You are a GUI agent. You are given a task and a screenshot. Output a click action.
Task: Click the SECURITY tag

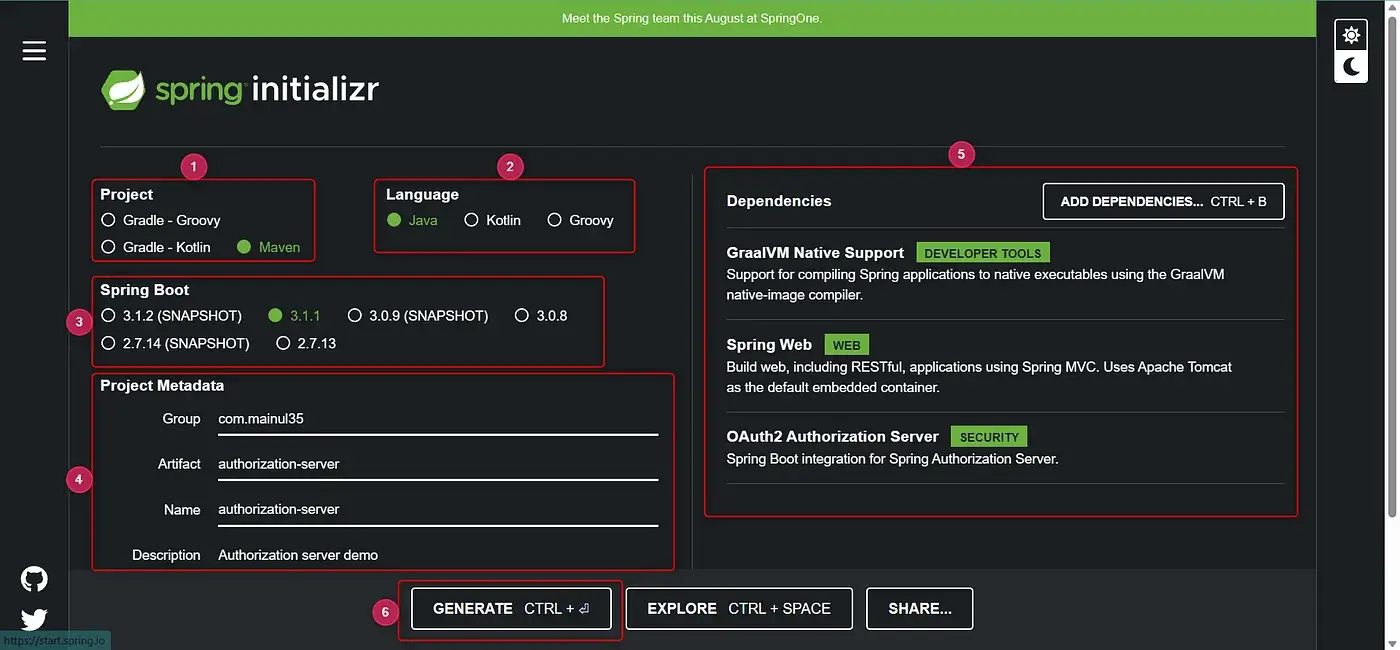pos(989,437)
